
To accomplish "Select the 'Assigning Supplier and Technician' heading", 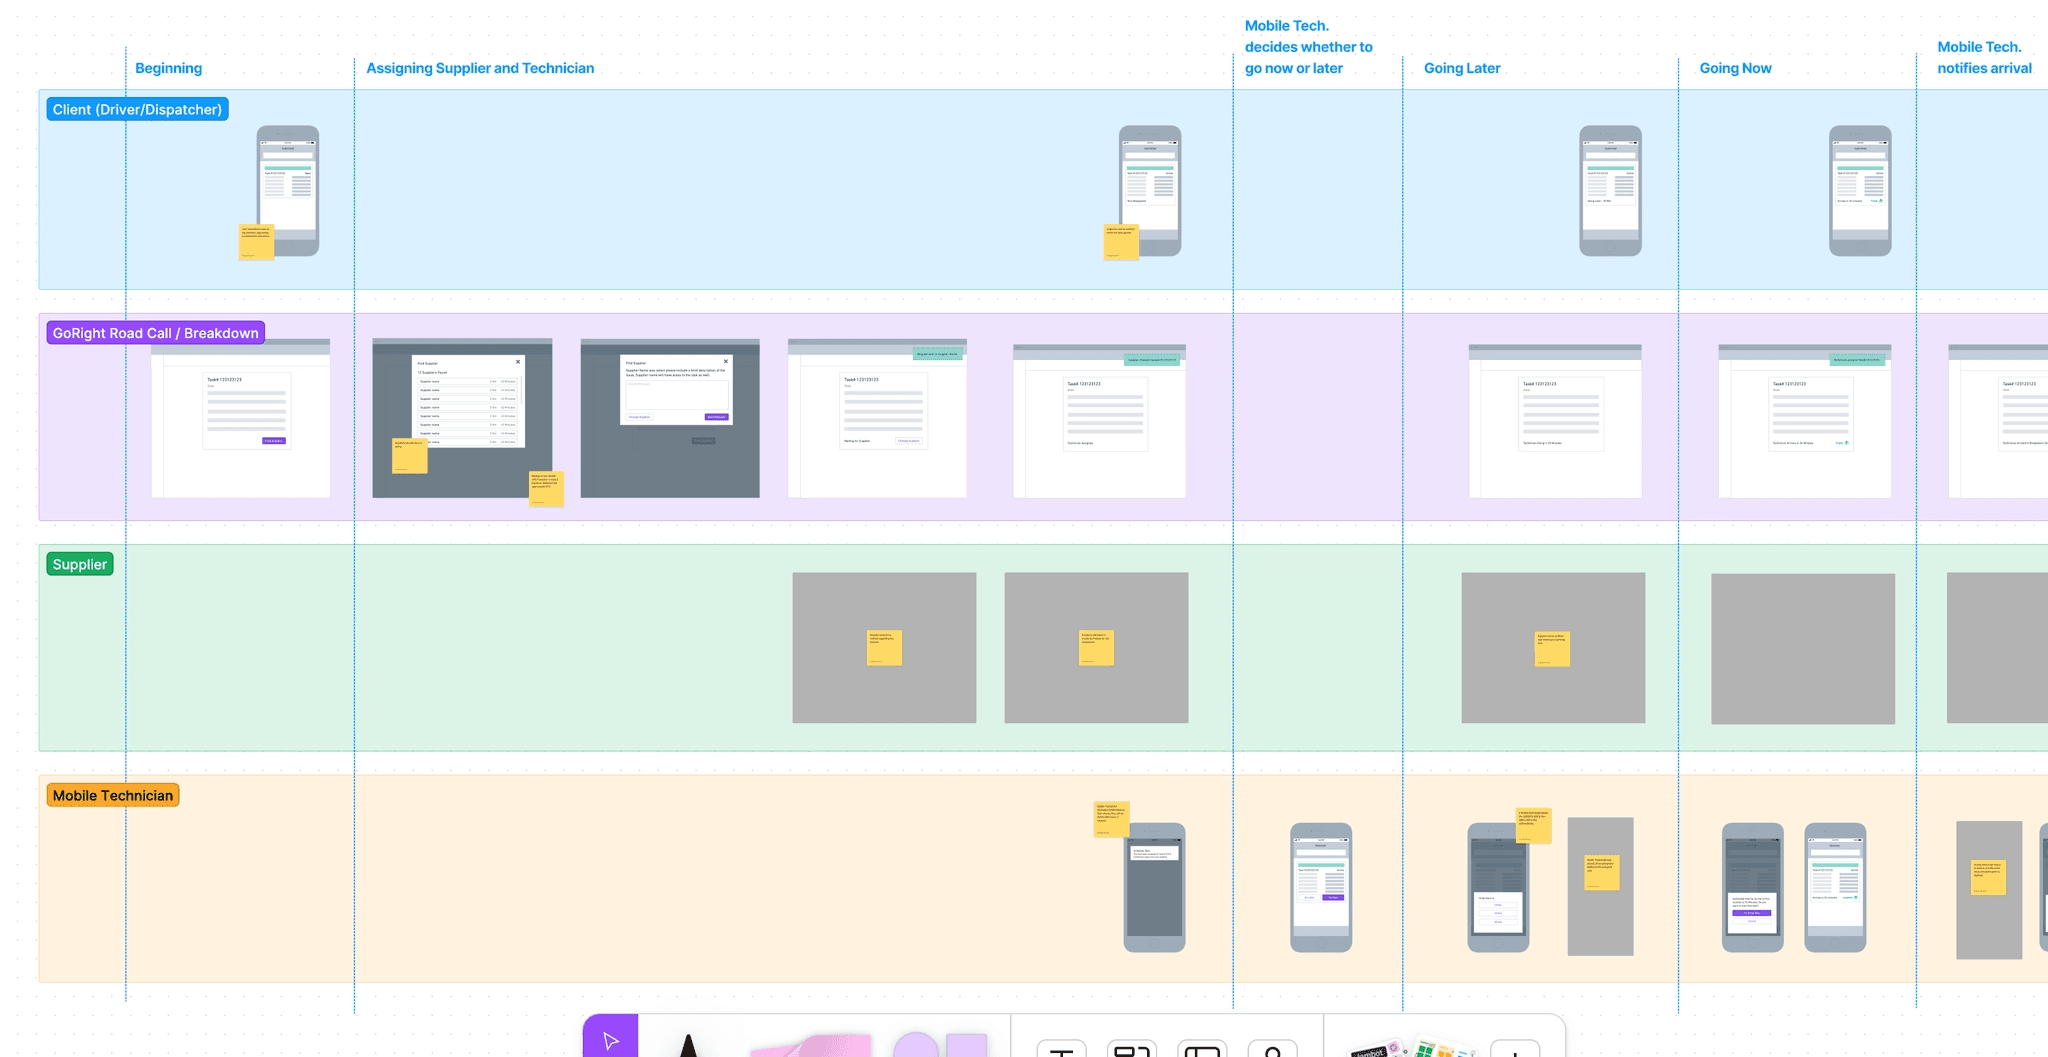I will (x=480, y=68).
